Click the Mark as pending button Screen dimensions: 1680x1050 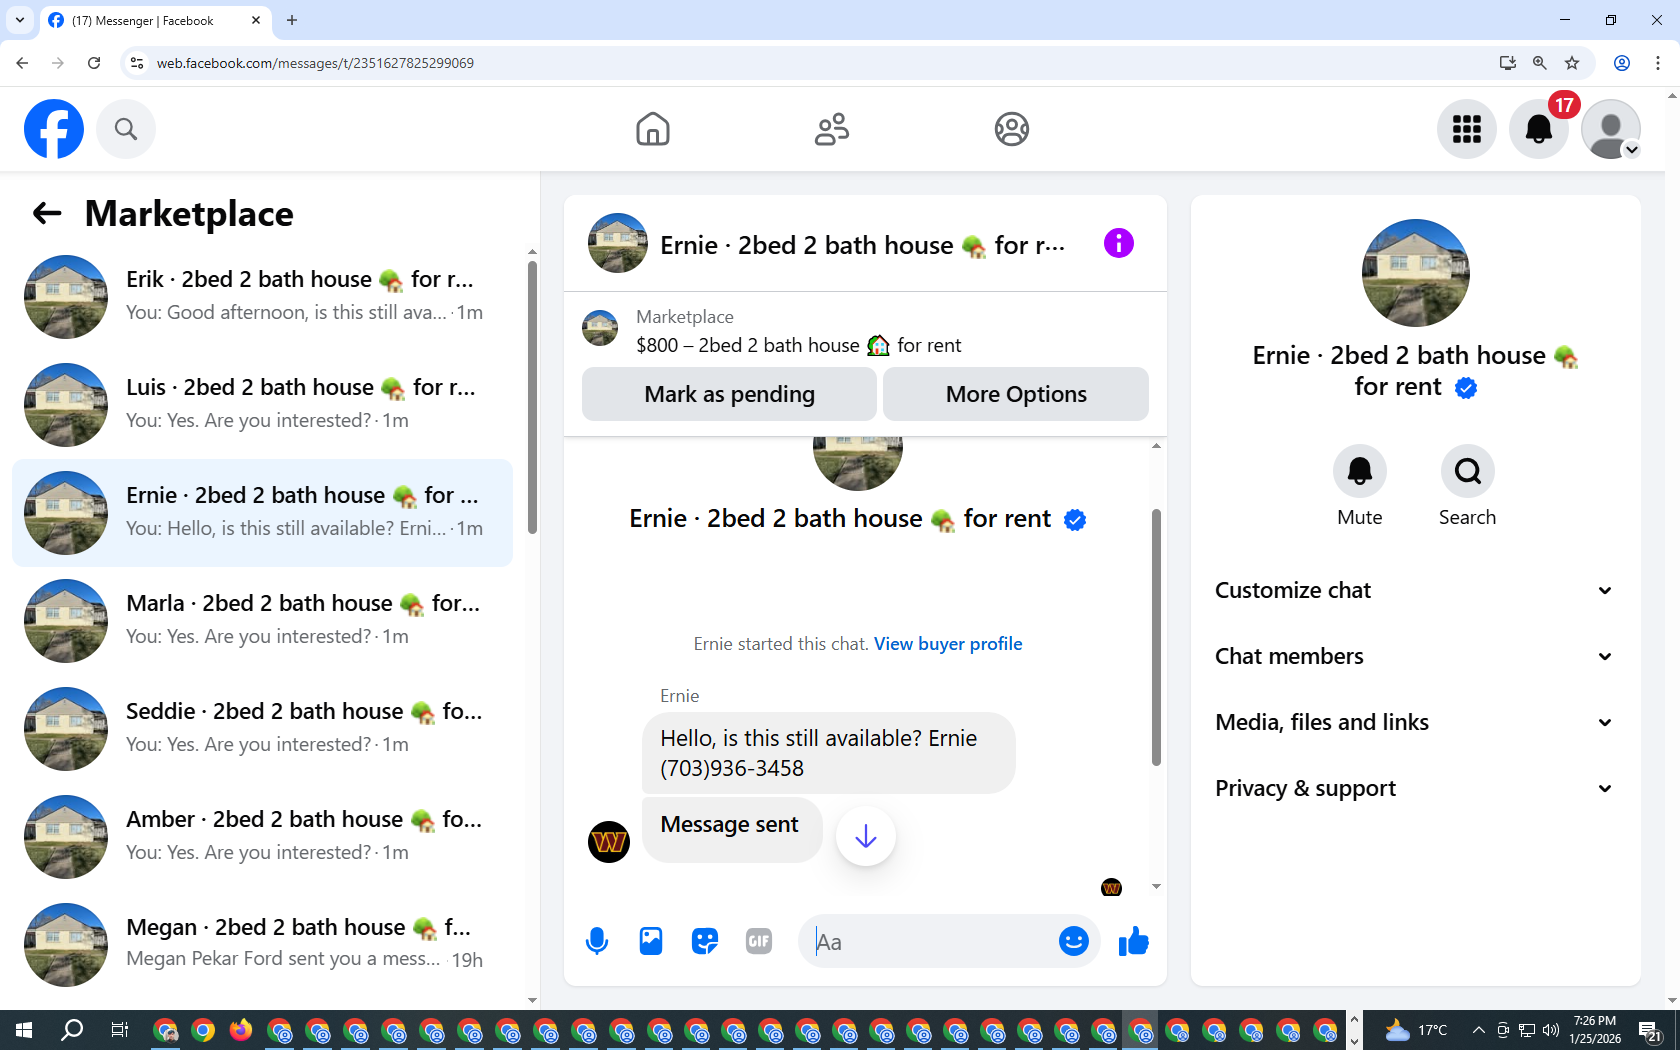tap(730, 394)
